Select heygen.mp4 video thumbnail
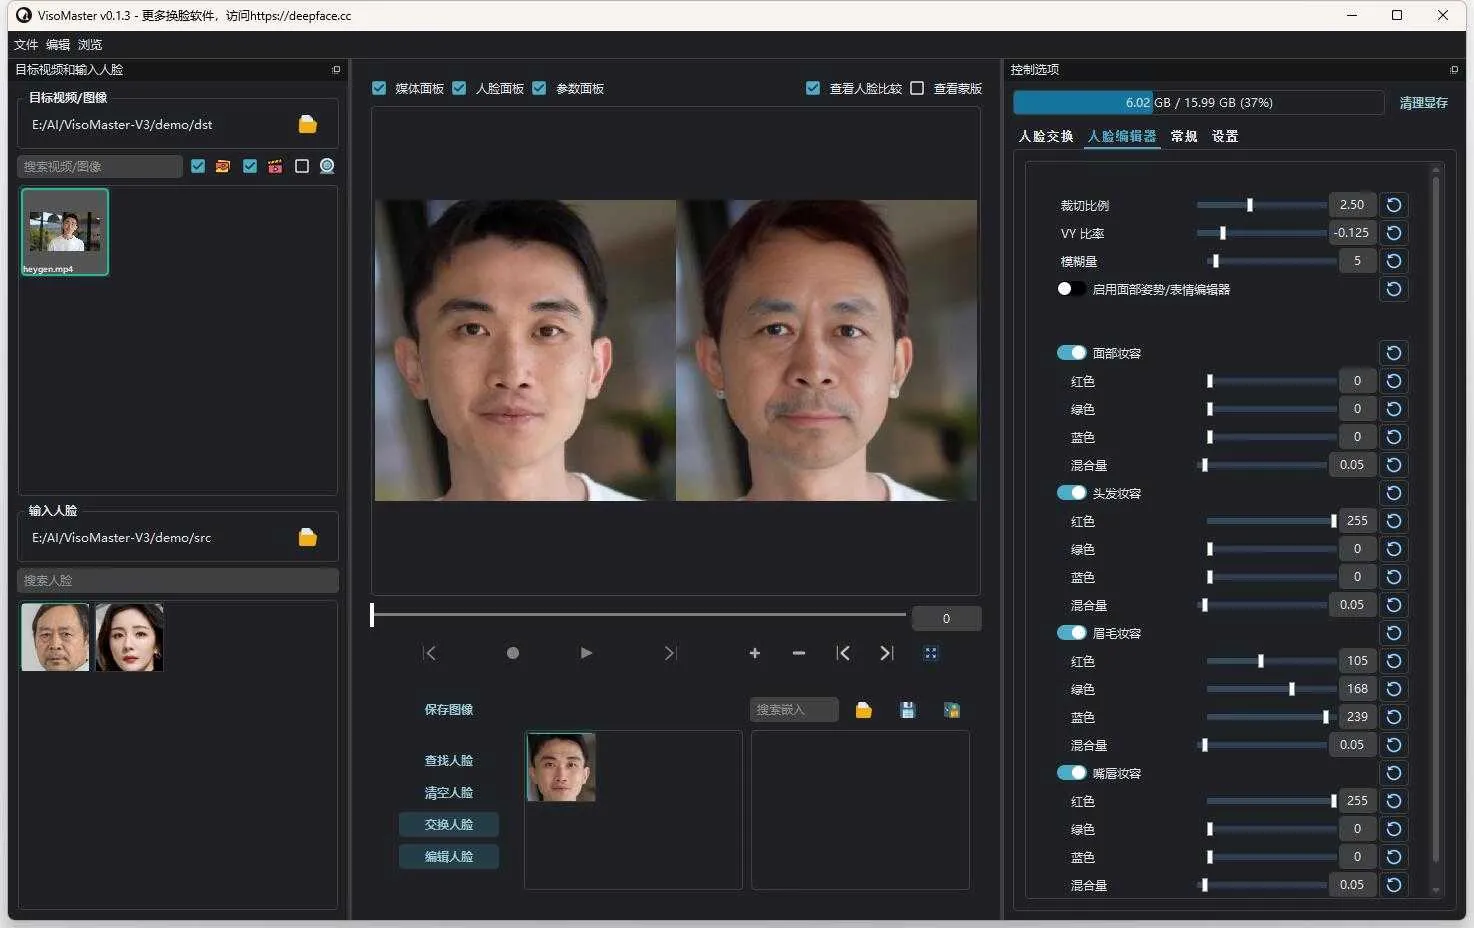 65,232
